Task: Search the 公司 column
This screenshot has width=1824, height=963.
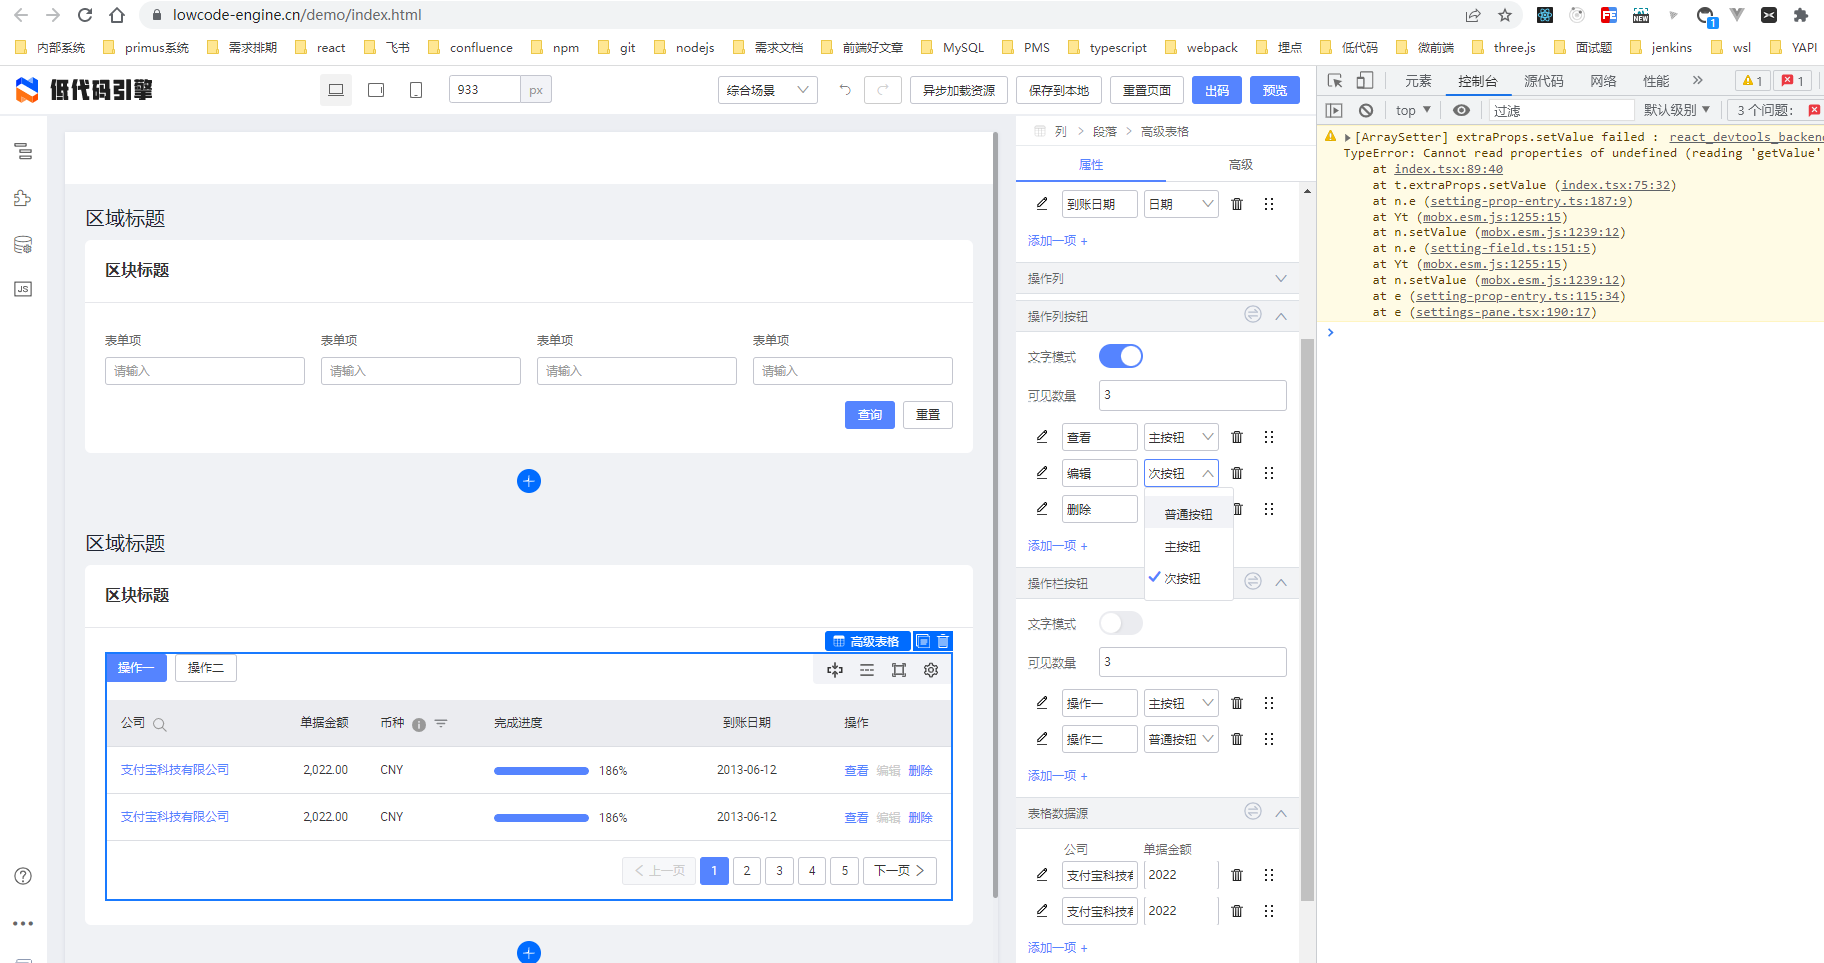Action: click(160, 724)
